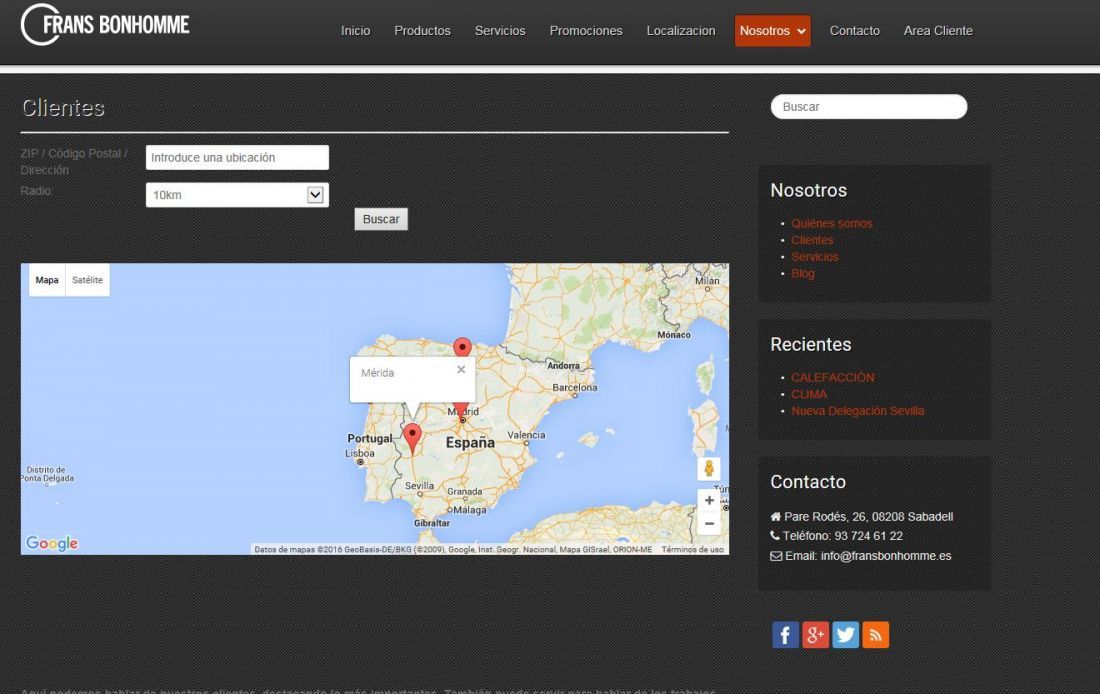Screen dimensions: 1100x694
Task: Open the Blog sidebar link
Action: click(x=803, y=274)
